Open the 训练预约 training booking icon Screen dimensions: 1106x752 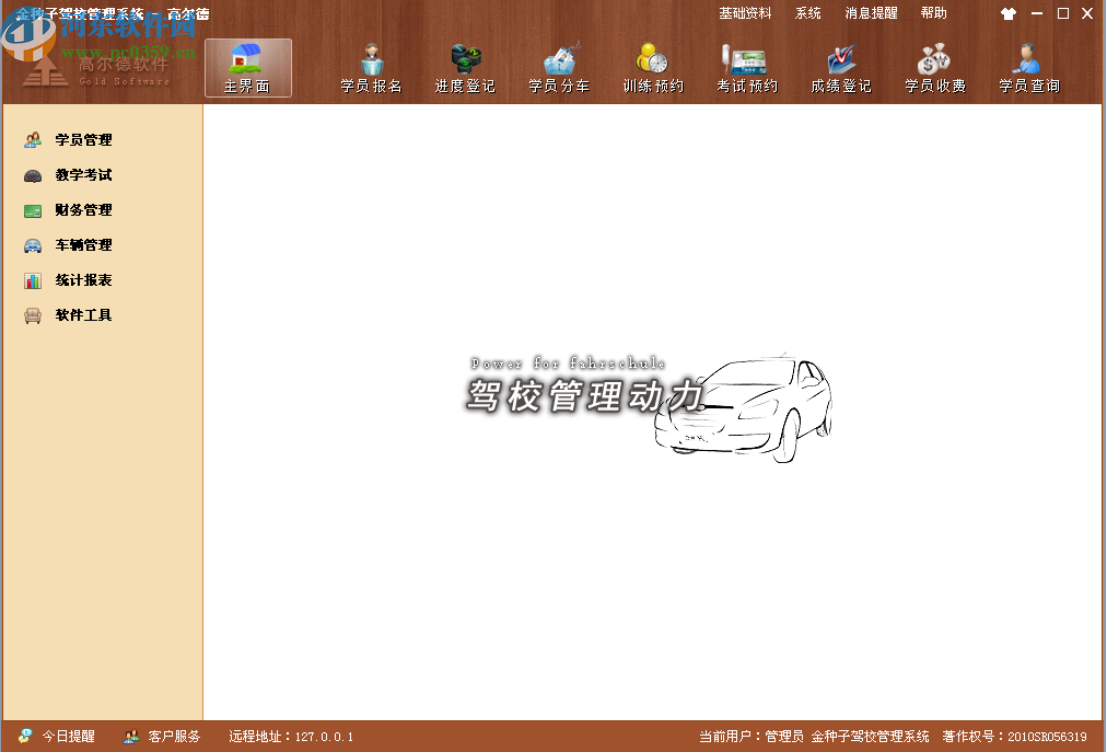coord(653,59)
